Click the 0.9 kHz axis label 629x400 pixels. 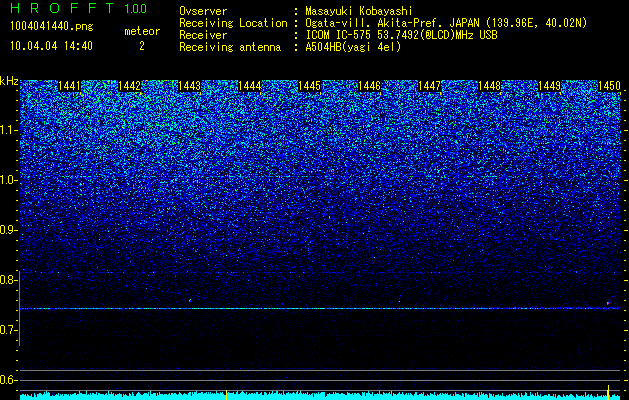tap(8, 230)
